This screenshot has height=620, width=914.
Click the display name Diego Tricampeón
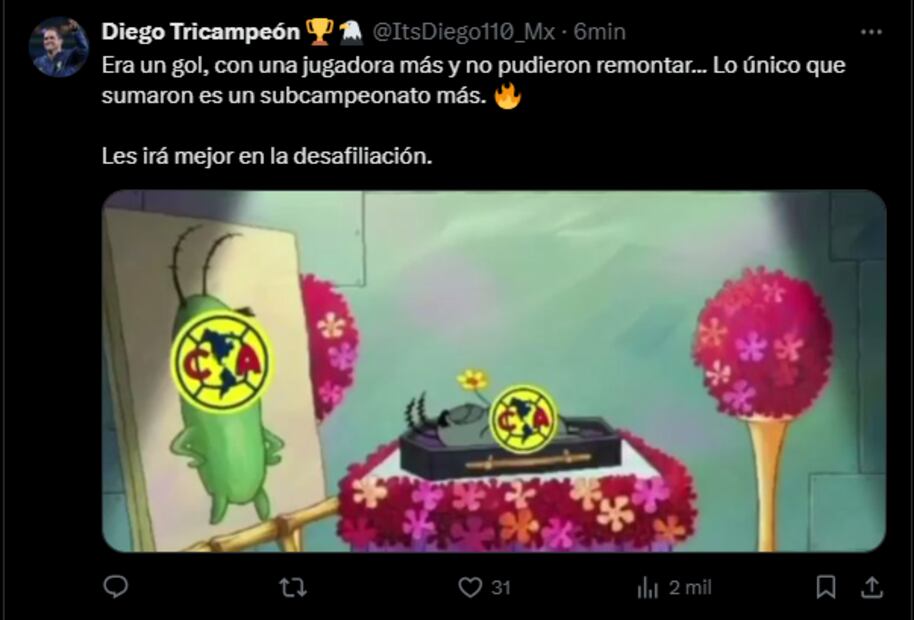click(201, 31)
